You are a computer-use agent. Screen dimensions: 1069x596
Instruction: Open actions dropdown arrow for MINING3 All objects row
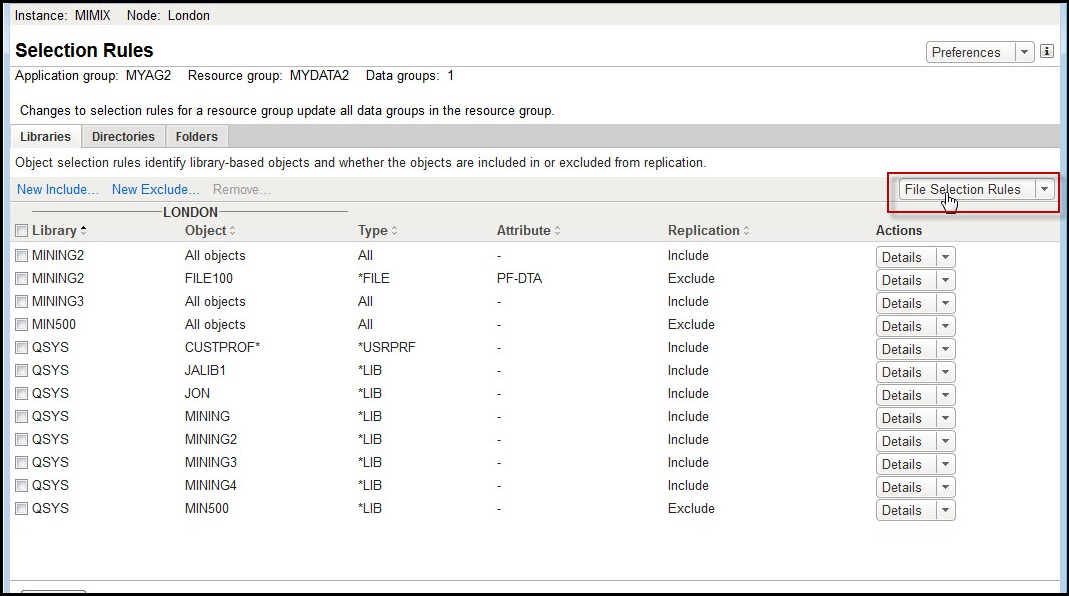point(945,303)
